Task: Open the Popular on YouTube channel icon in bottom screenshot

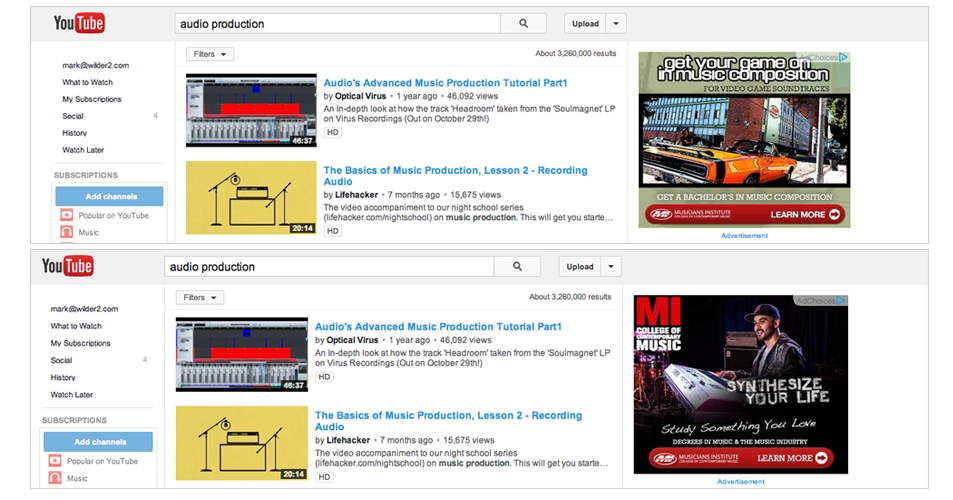Action: 55,461
